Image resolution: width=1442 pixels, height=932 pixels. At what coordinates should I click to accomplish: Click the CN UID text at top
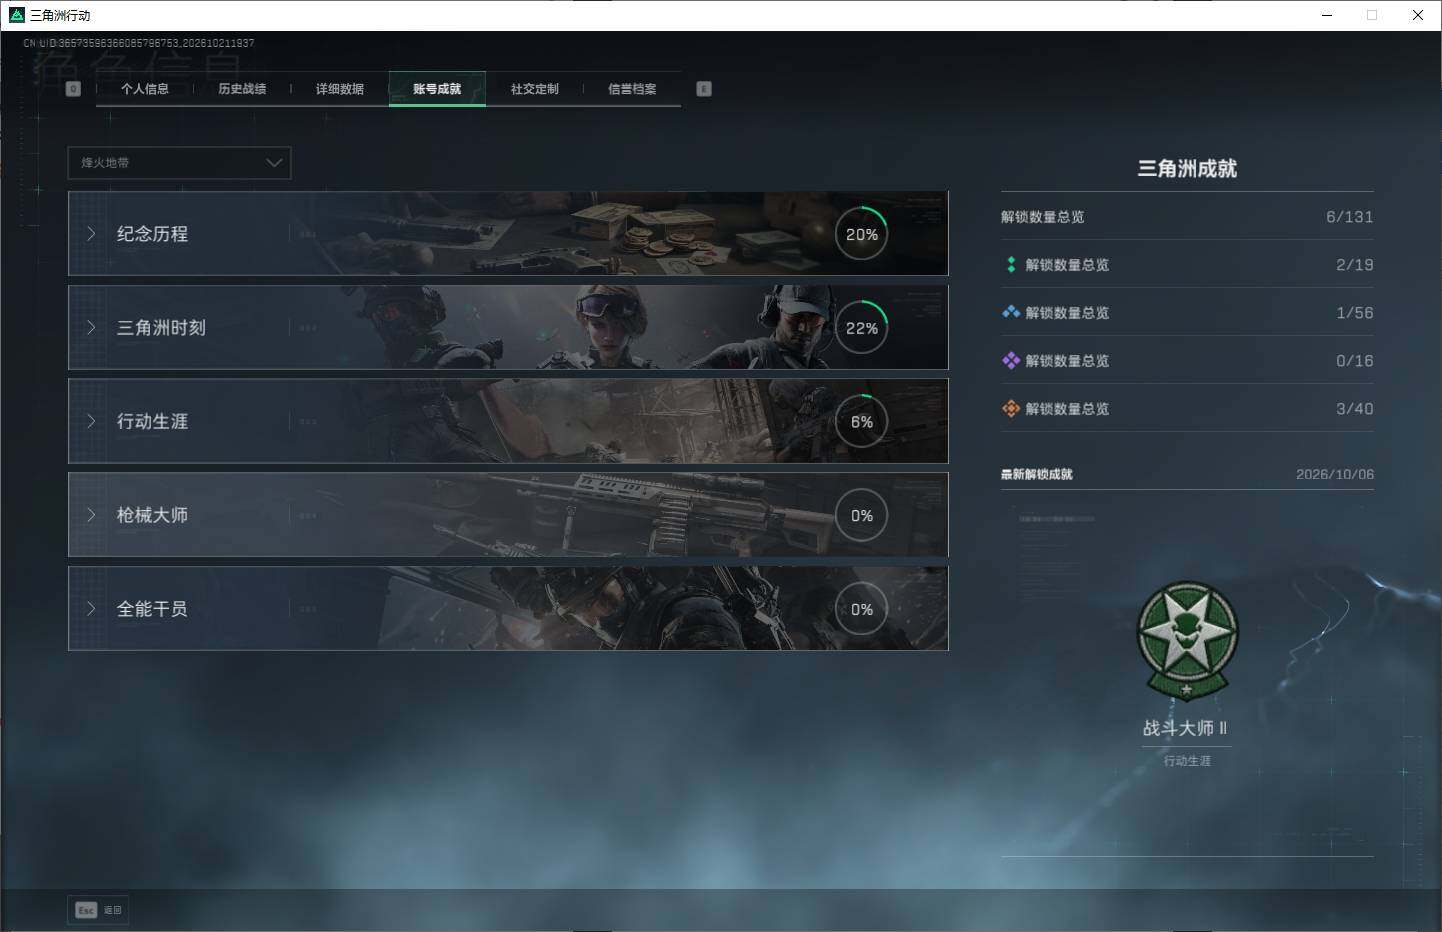pos(139,43)
